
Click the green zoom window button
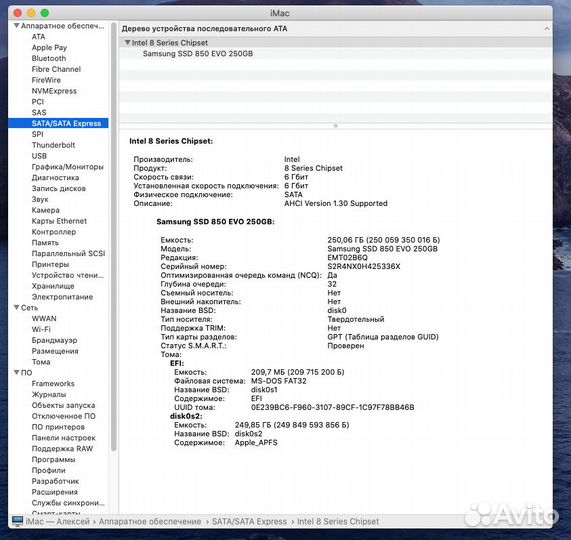[45, 13]
